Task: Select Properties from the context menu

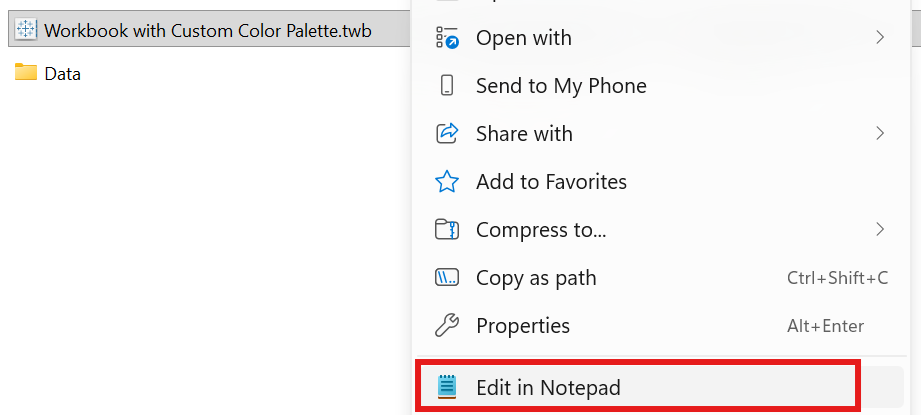Action: (x=523, y=326)
